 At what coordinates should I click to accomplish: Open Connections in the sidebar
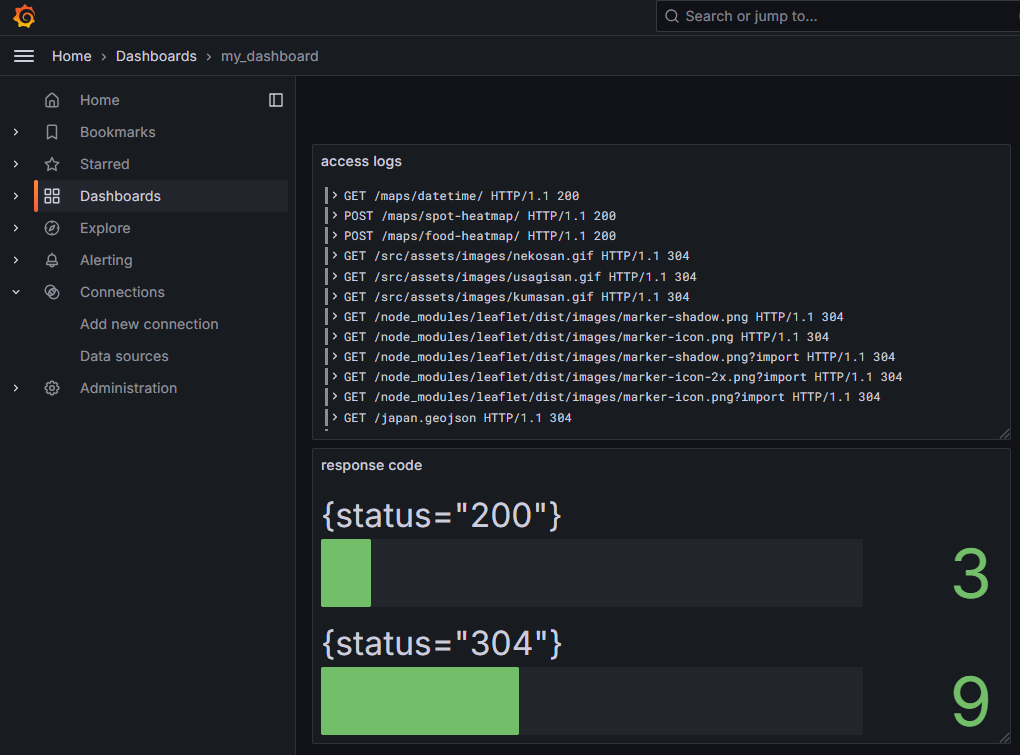pyautogui.click(x=122, y=292)
